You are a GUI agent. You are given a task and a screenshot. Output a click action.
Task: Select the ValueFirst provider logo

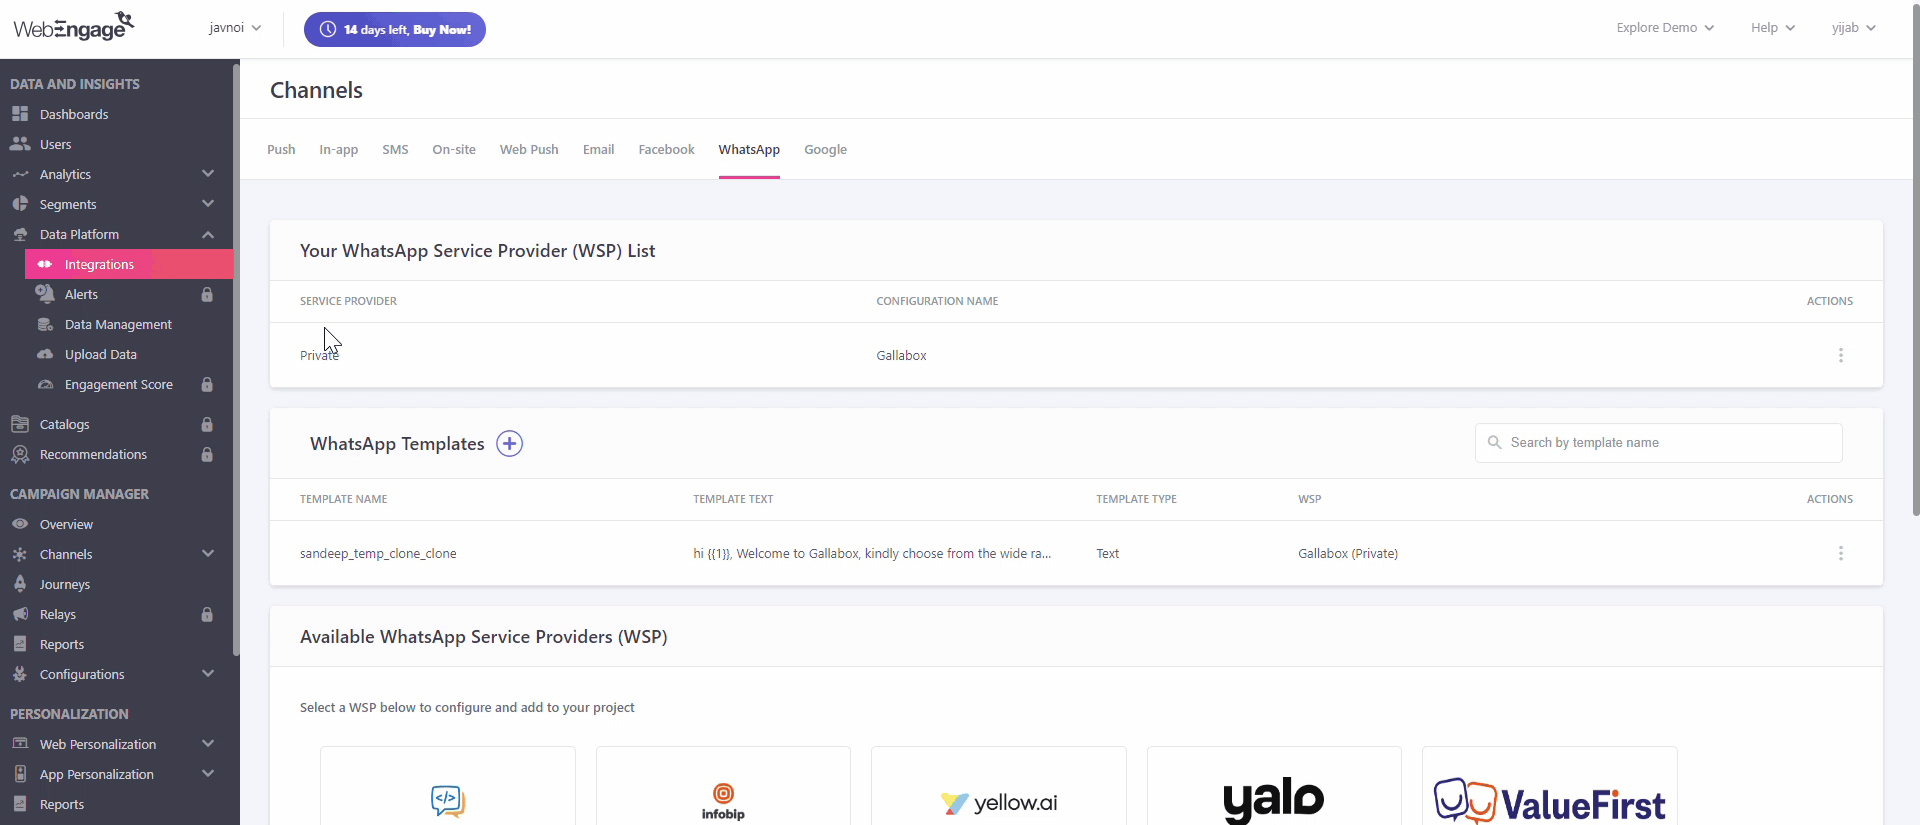pos(1549,802)
